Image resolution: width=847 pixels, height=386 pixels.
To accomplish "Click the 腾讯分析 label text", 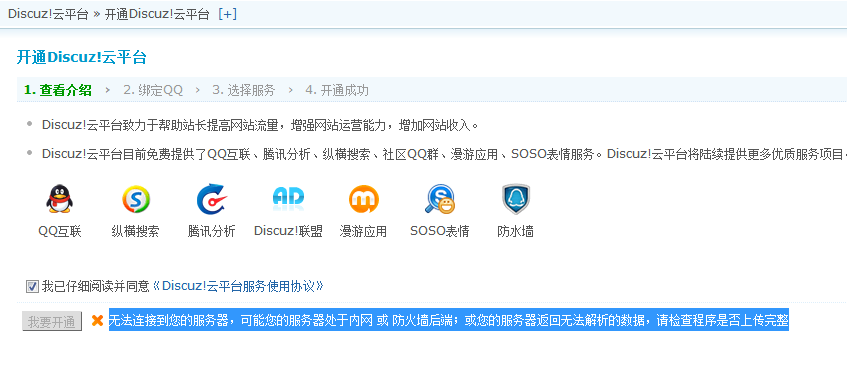I will coord(212,232).
